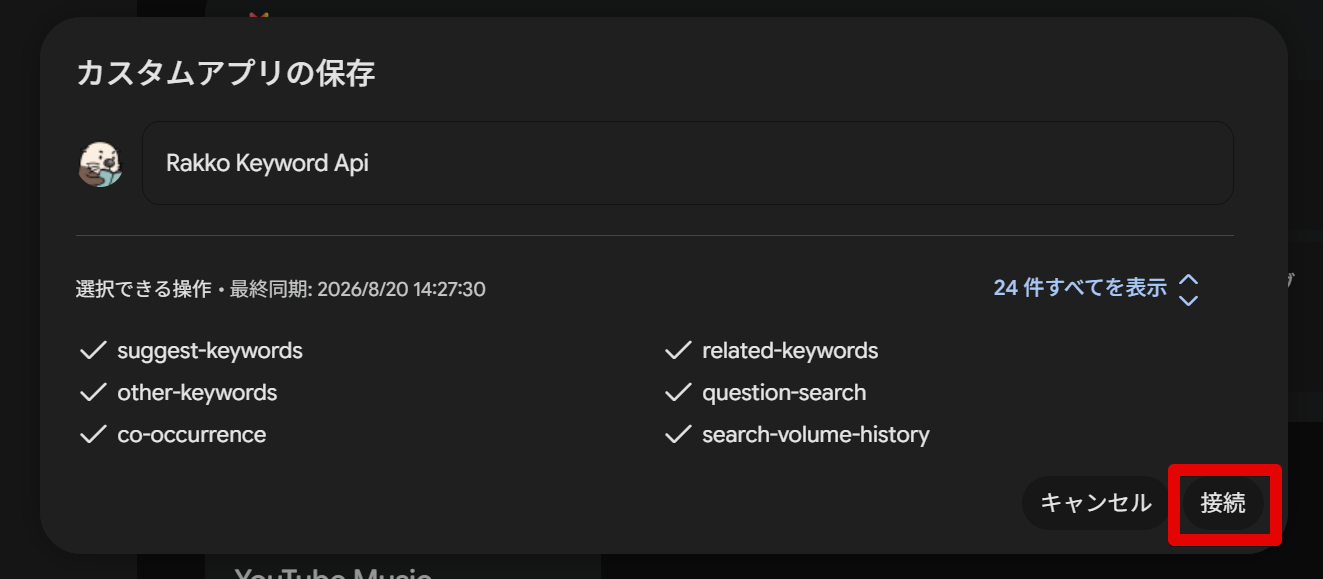Image resolution: width=1323 pixels, height=579 pixels.
Task: Select the co-occurrence operation label
Action: [192, 435]
